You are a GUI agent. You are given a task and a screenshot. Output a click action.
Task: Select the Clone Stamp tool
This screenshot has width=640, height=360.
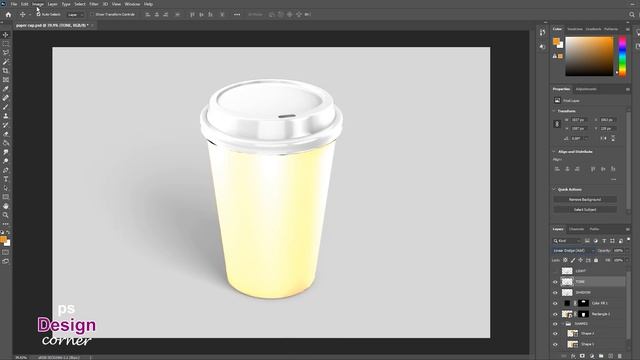(x=6, y=116)
